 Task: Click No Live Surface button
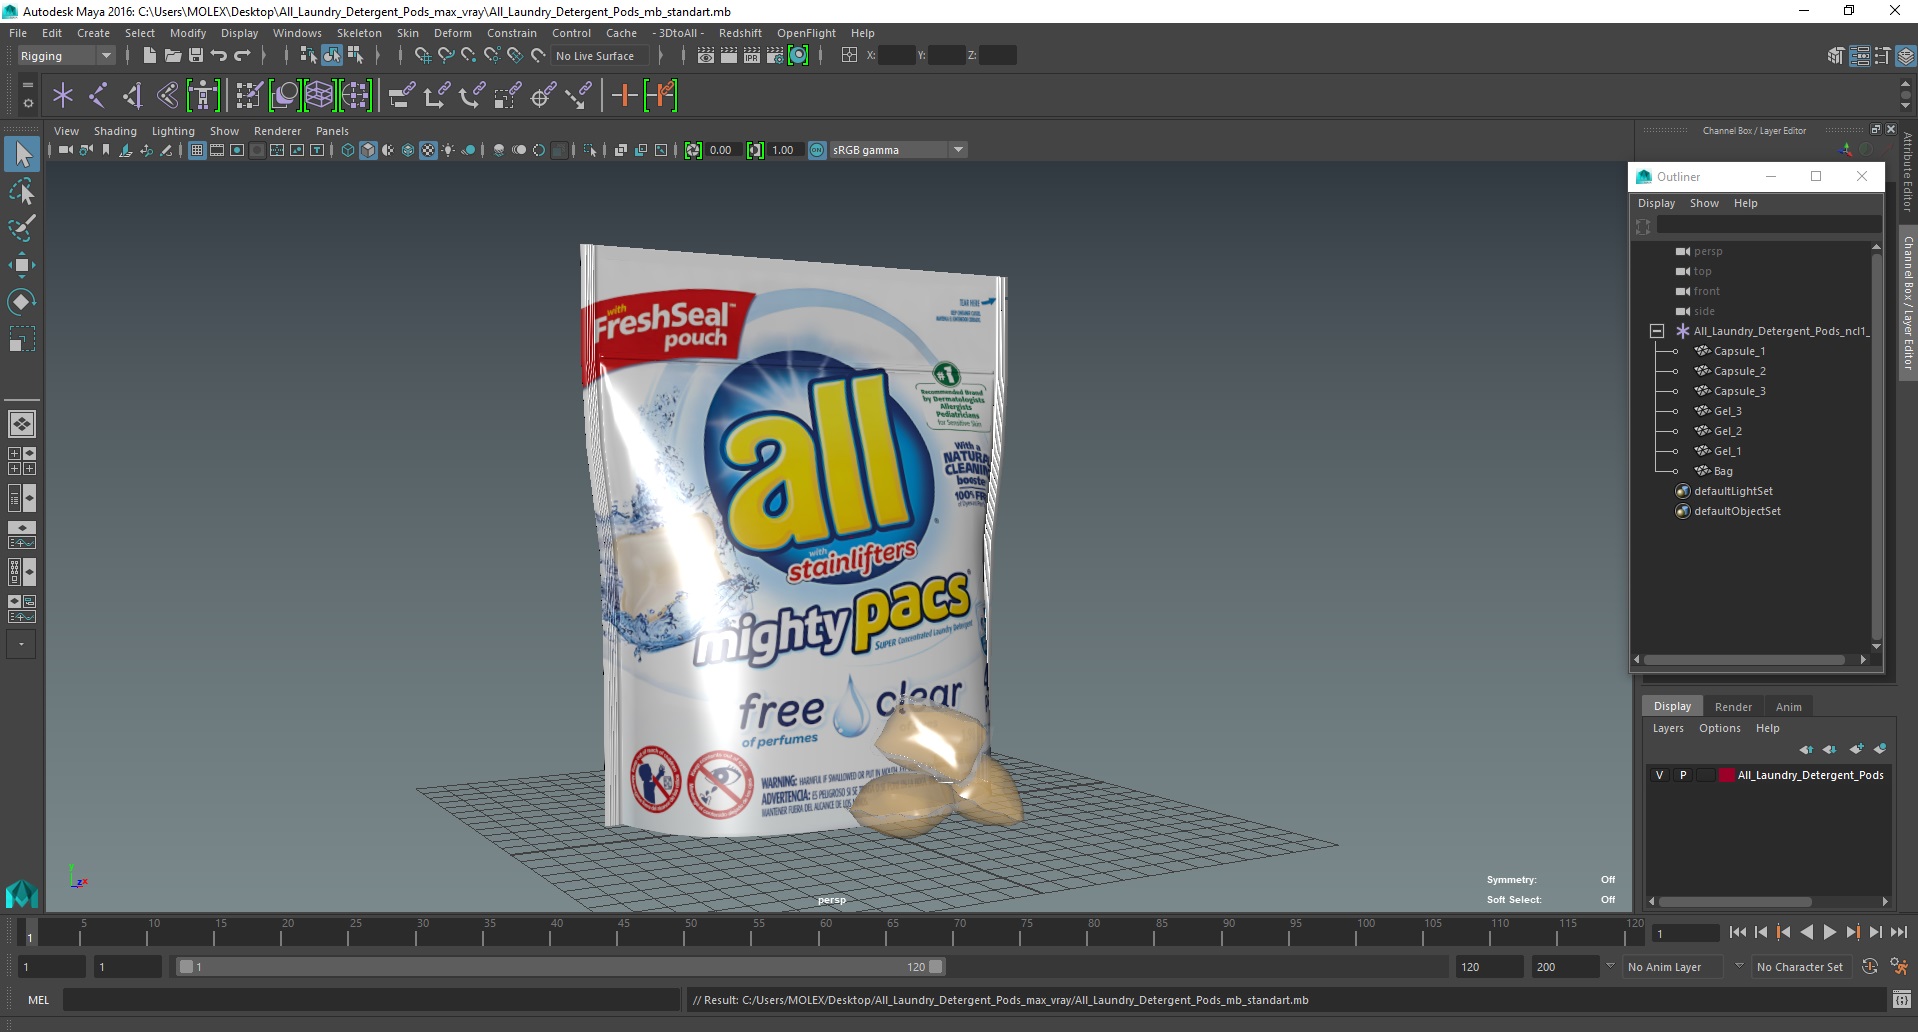[x=599, y=56]
